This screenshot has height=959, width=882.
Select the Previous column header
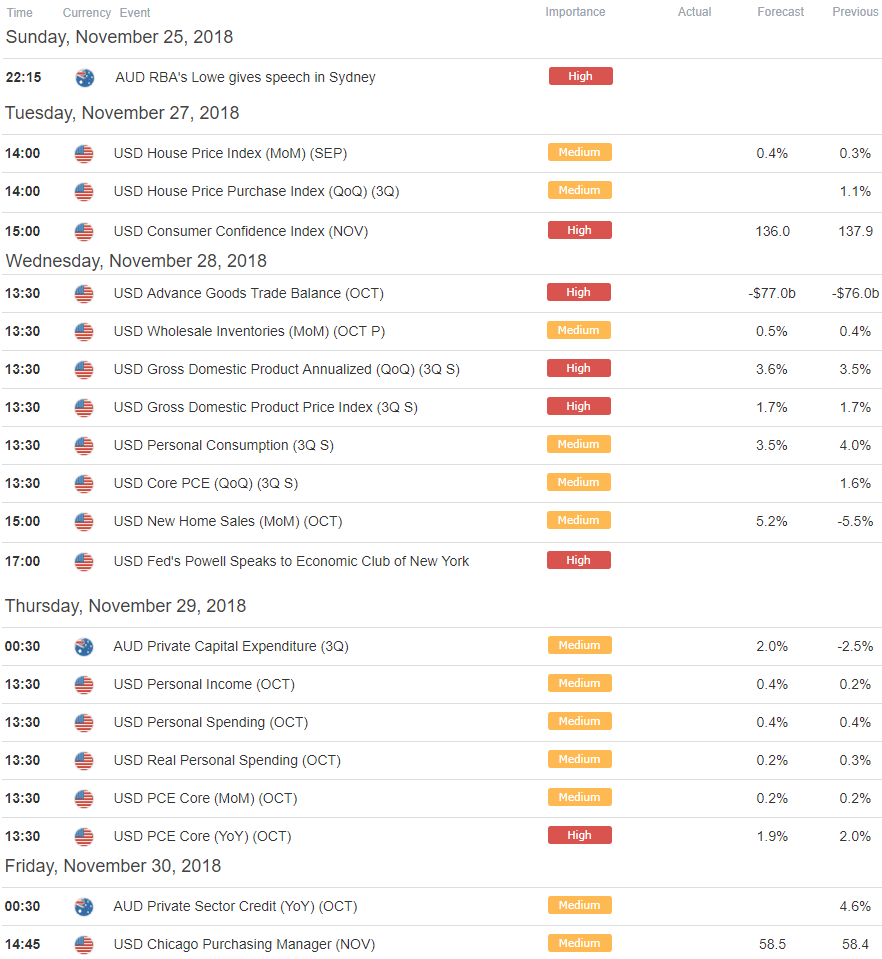(x=855, y=12)
